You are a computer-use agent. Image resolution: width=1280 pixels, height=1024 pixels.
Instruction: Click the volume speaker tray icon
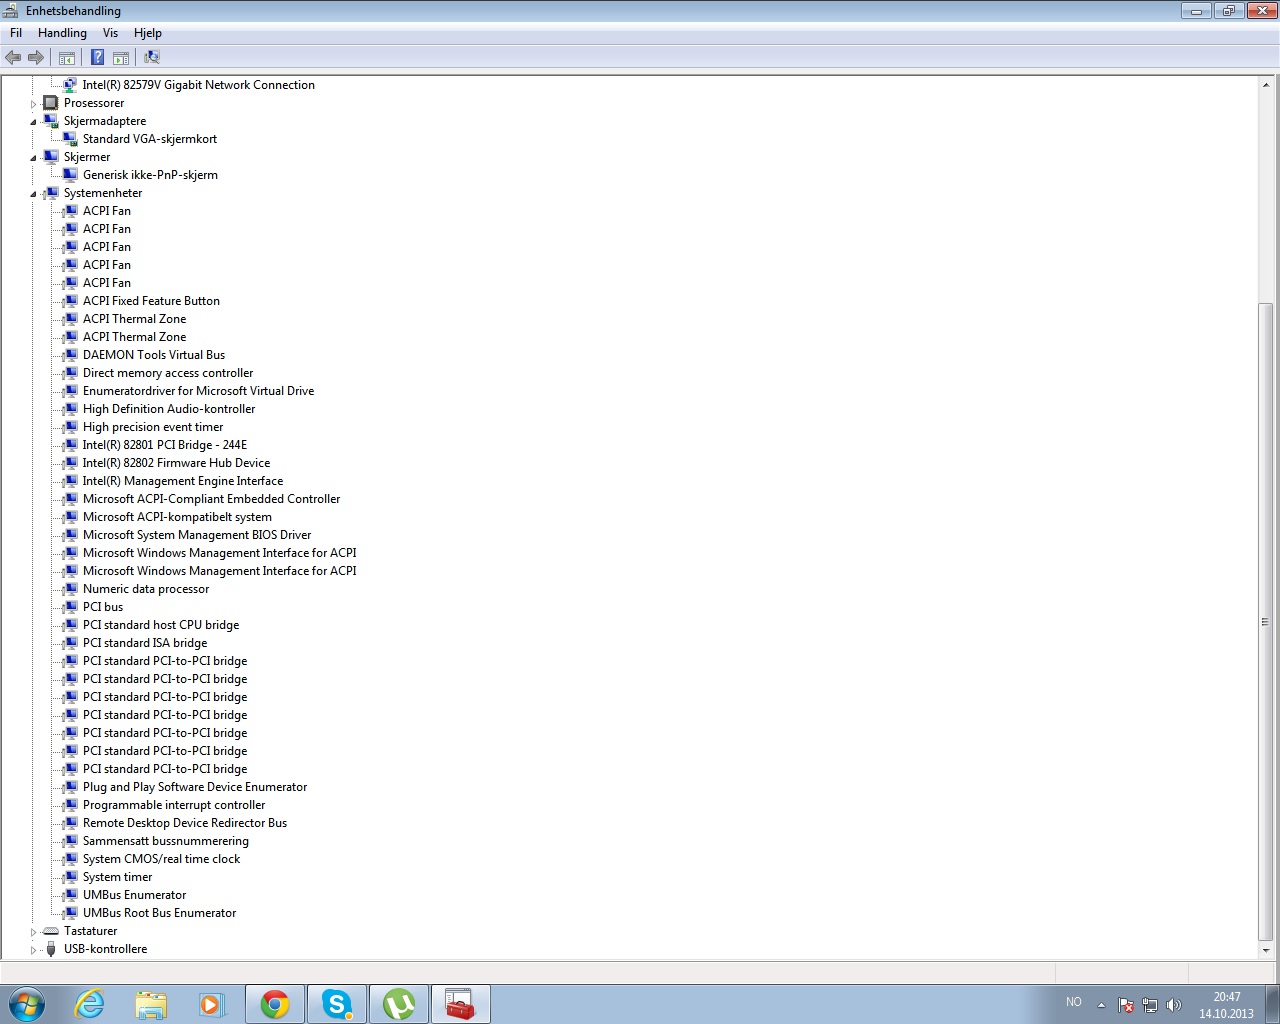[x=1174, y=1005]
